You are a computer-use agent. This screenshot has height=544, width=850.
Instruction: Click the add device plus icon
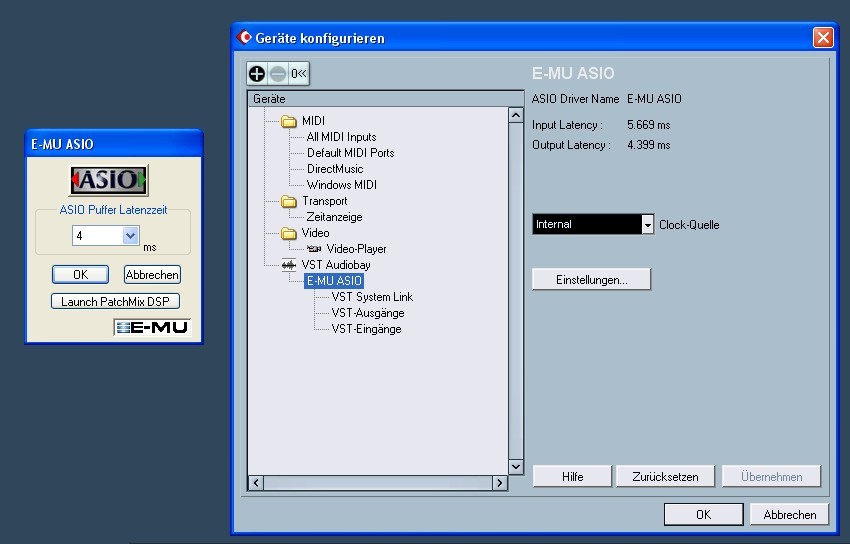coord(257,74)
